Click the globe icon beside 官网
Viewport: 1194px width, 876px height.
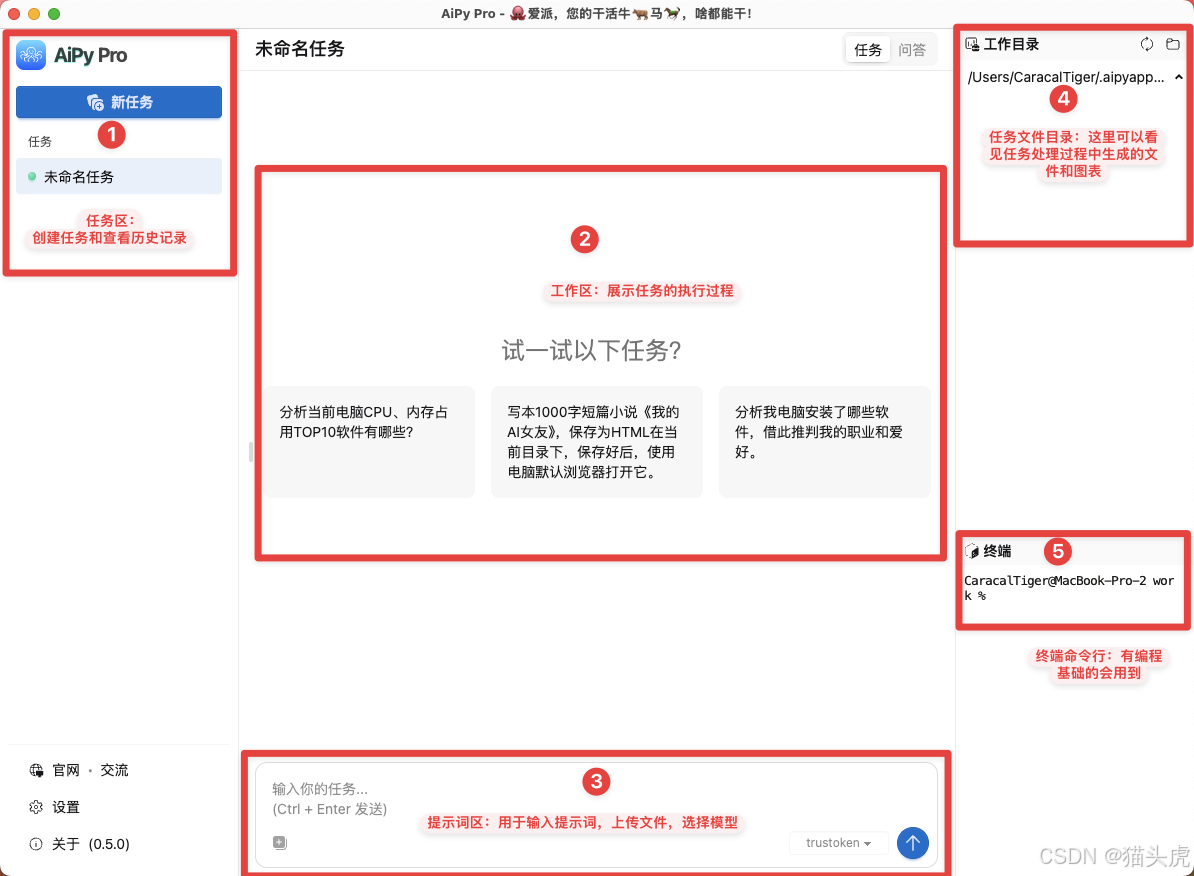tap(36, 770)
